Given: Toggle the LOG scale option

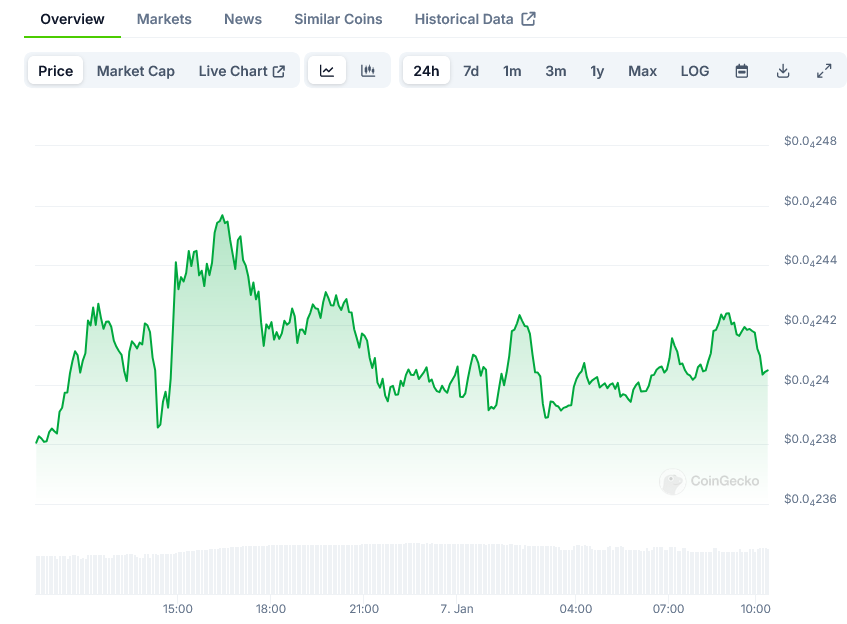Looking at the screenshot, I should tap(694, 71).
